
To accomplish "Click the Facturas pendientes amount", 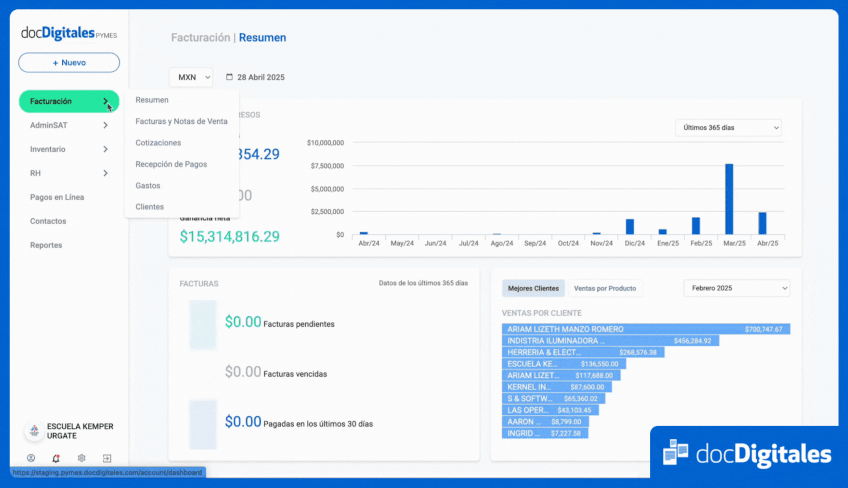I will click(243, 322).
